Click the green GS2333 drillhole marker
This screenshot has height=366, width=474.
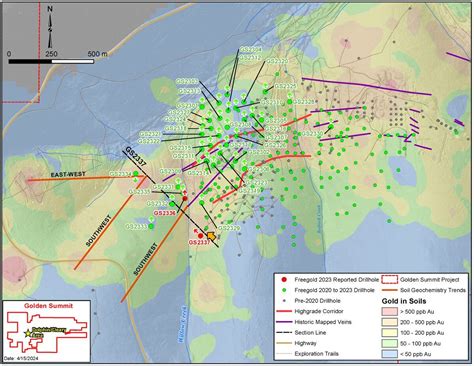(151, 226)
